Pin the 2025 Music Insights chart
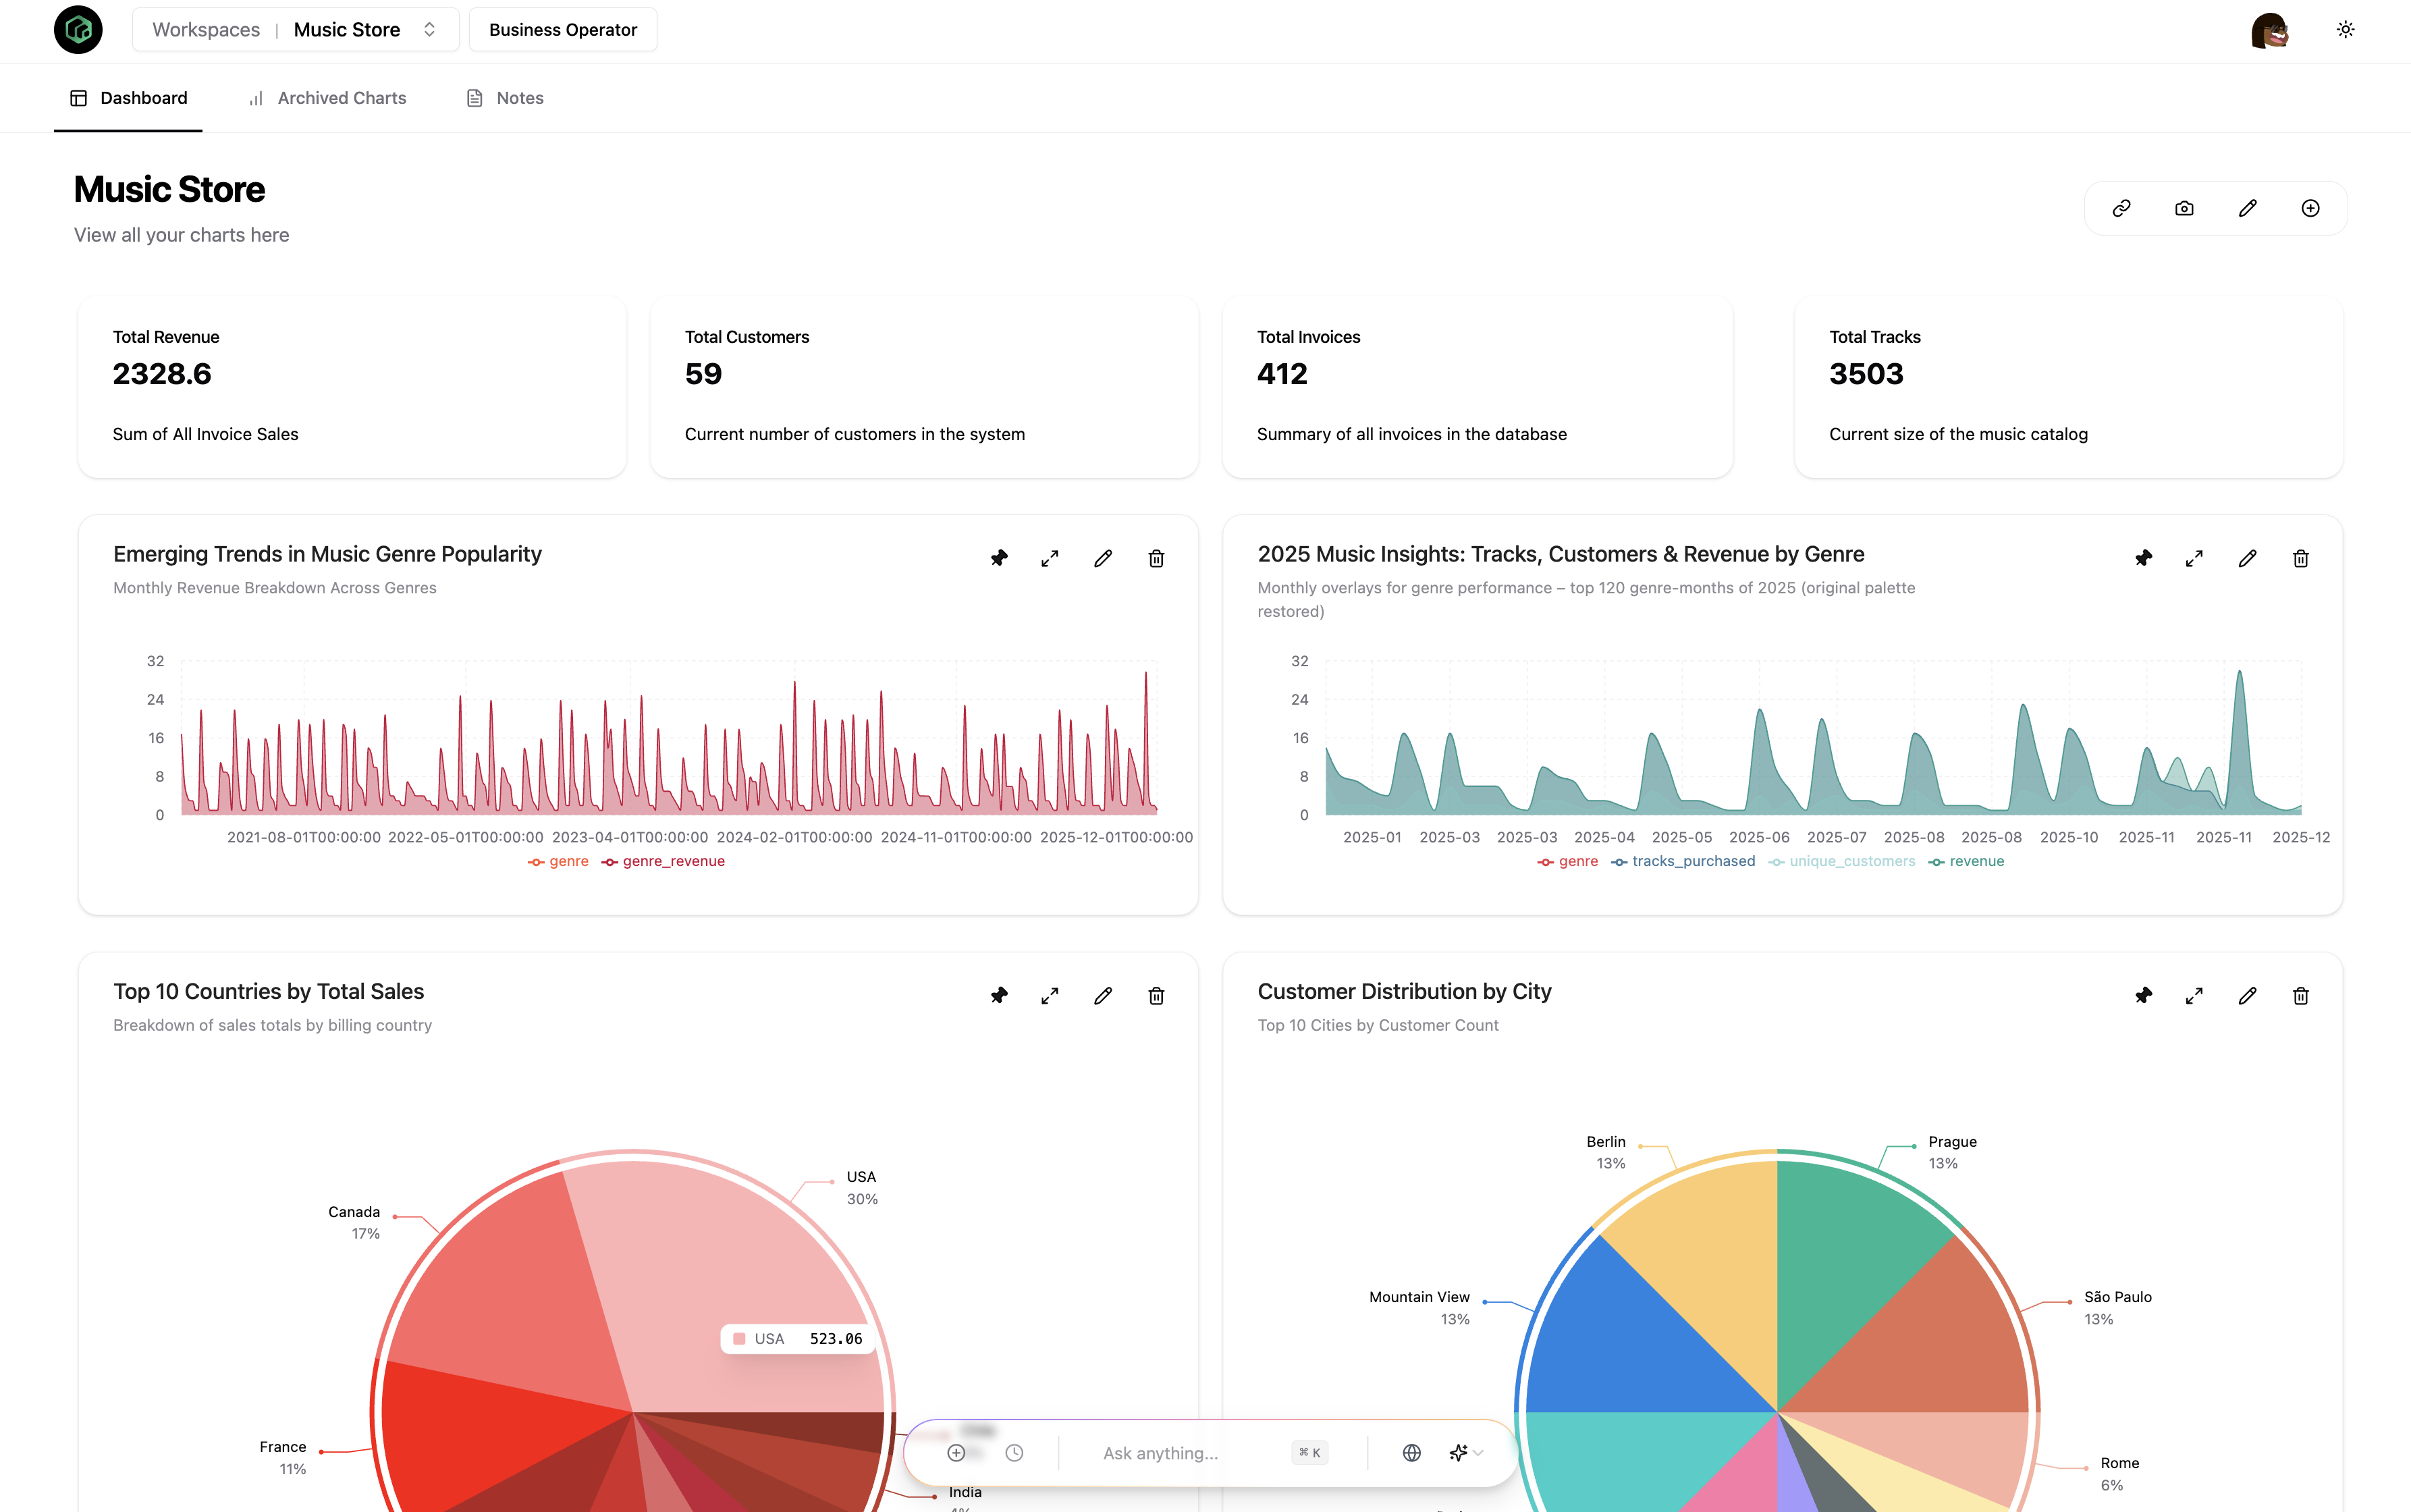2411x1512 pixels. click(x=2143, y=558)
